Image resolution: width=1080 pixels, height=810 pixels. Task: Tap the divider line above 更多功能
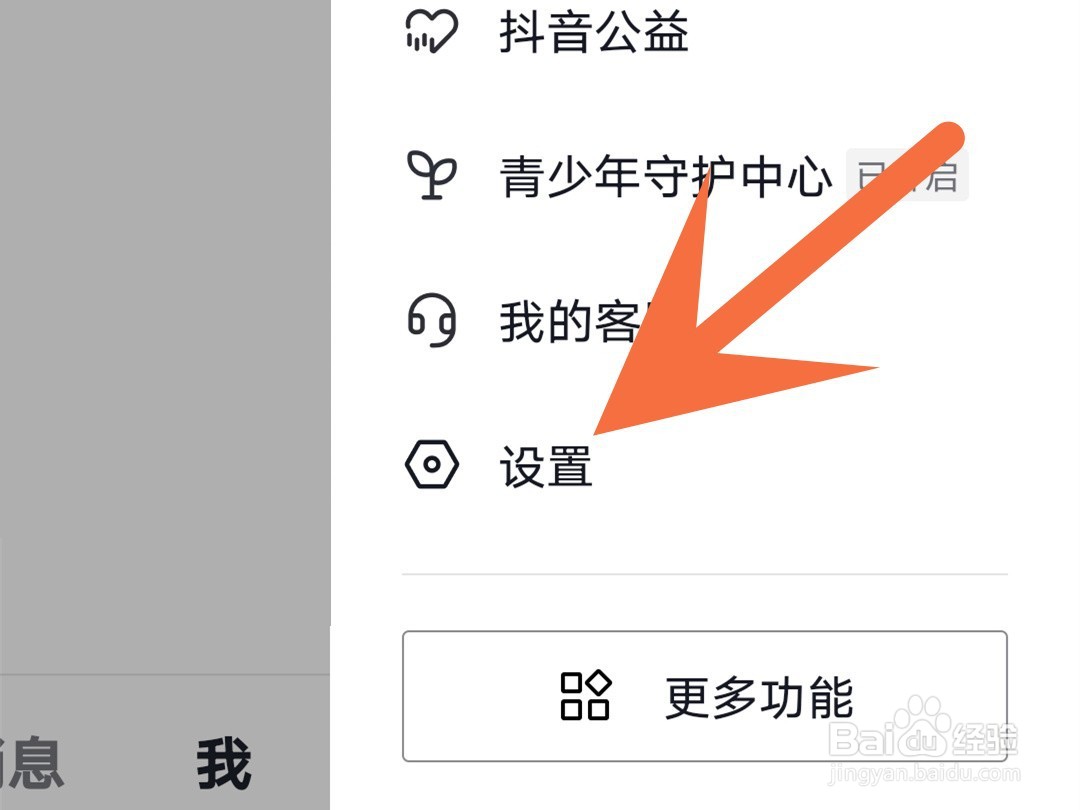[705, 573]
